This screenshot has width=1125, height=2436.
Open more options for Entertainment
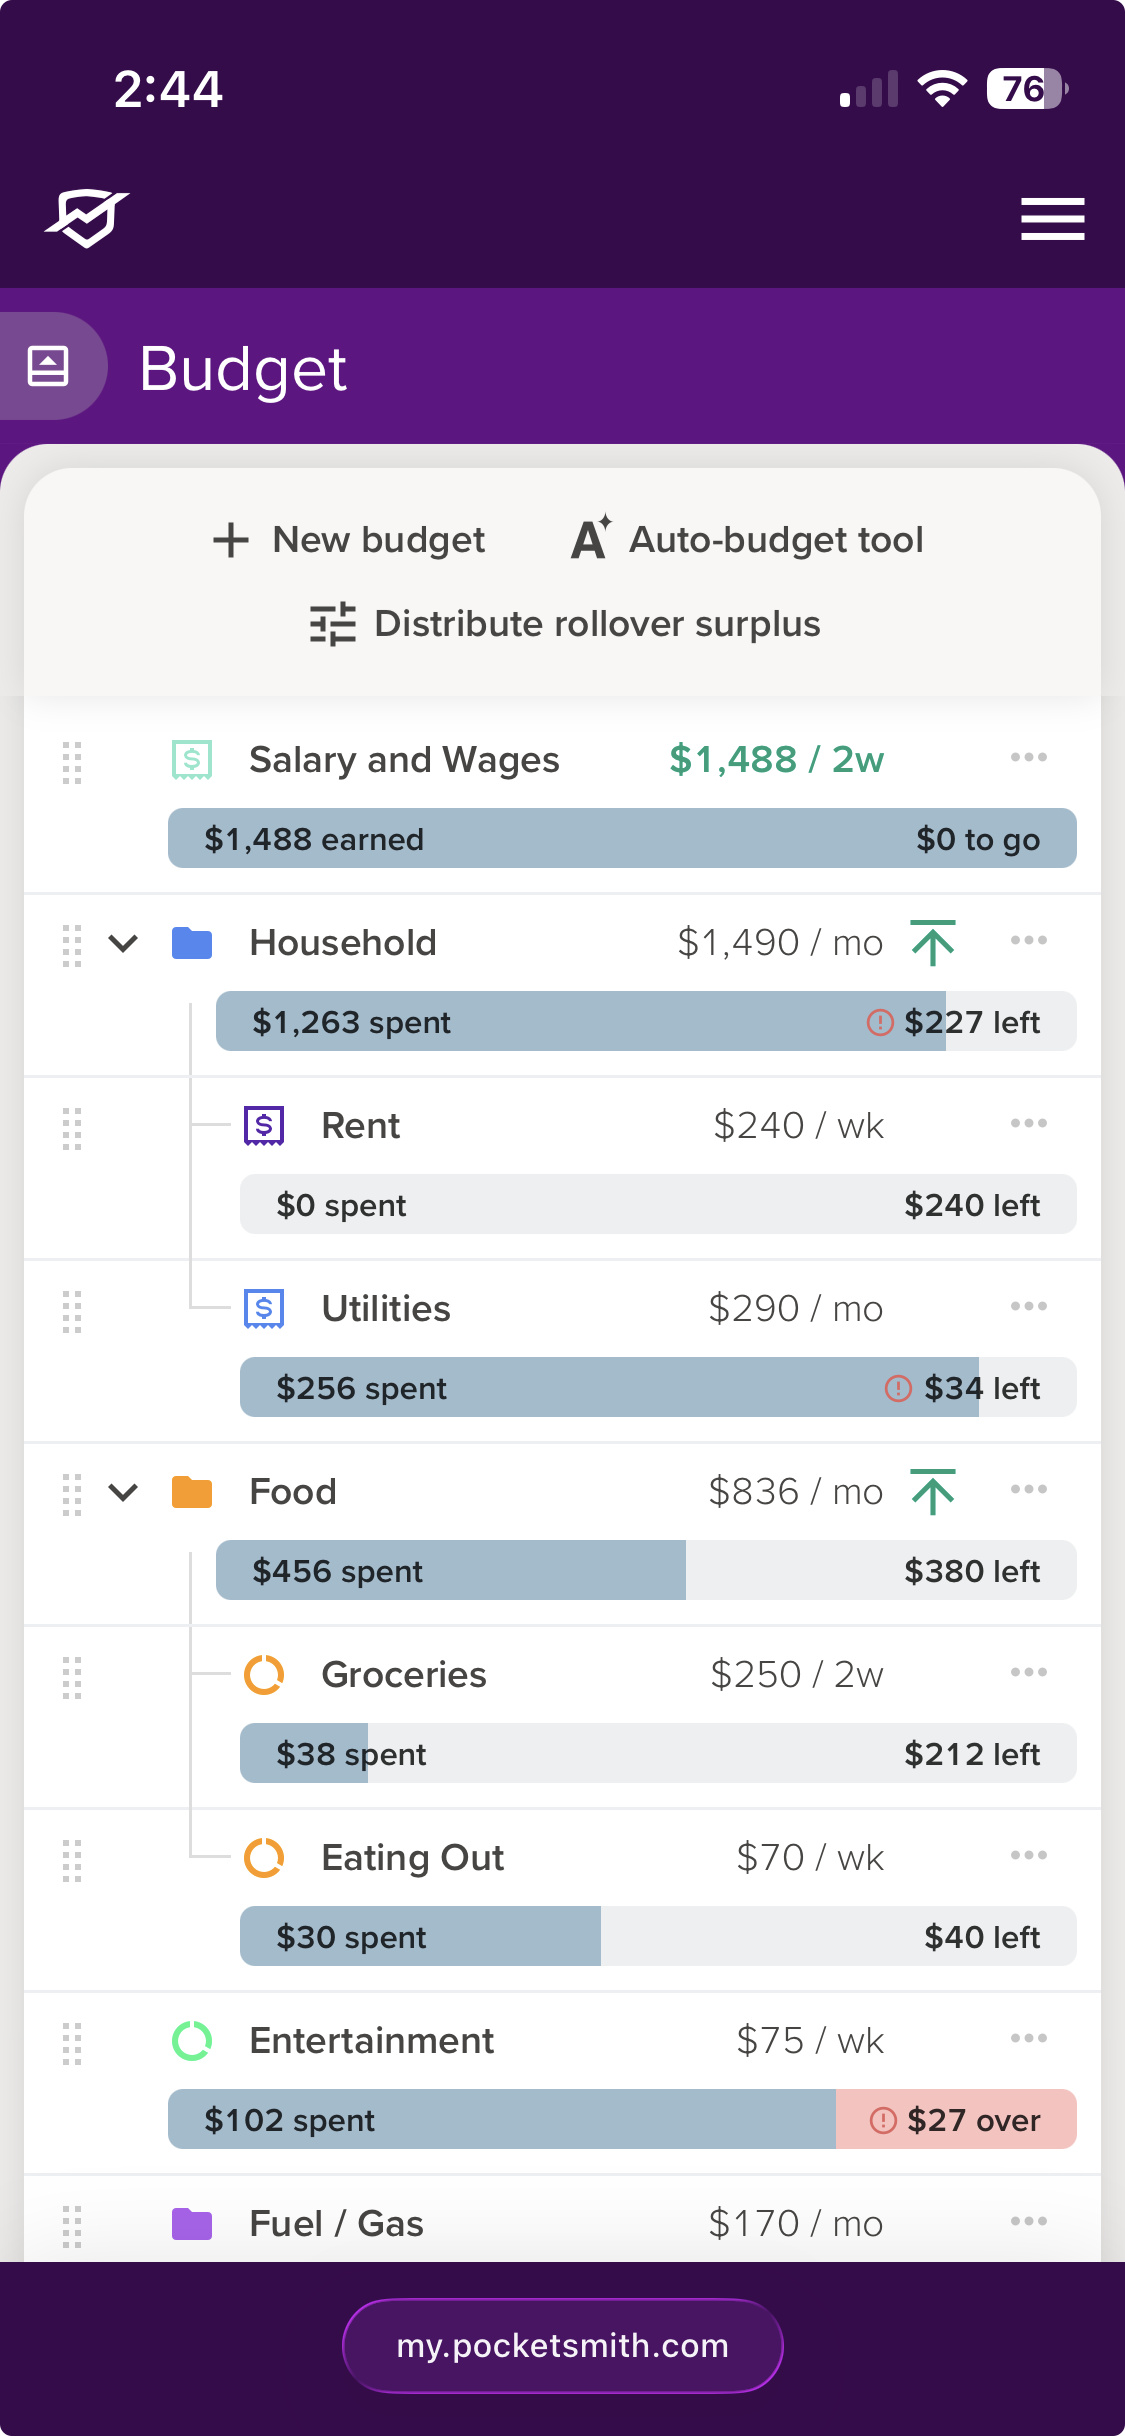[x=1028, y=2039]
